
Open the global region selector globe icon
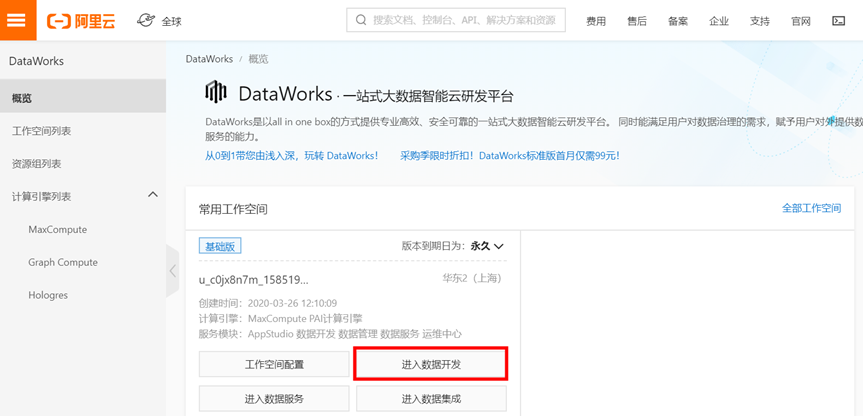(146, 21)
